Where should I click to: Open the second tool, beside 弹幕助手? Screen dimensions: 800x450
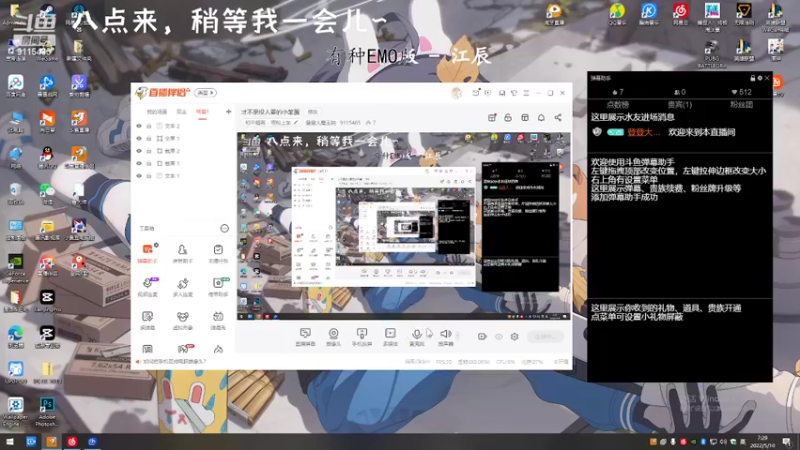click(182, 253)
